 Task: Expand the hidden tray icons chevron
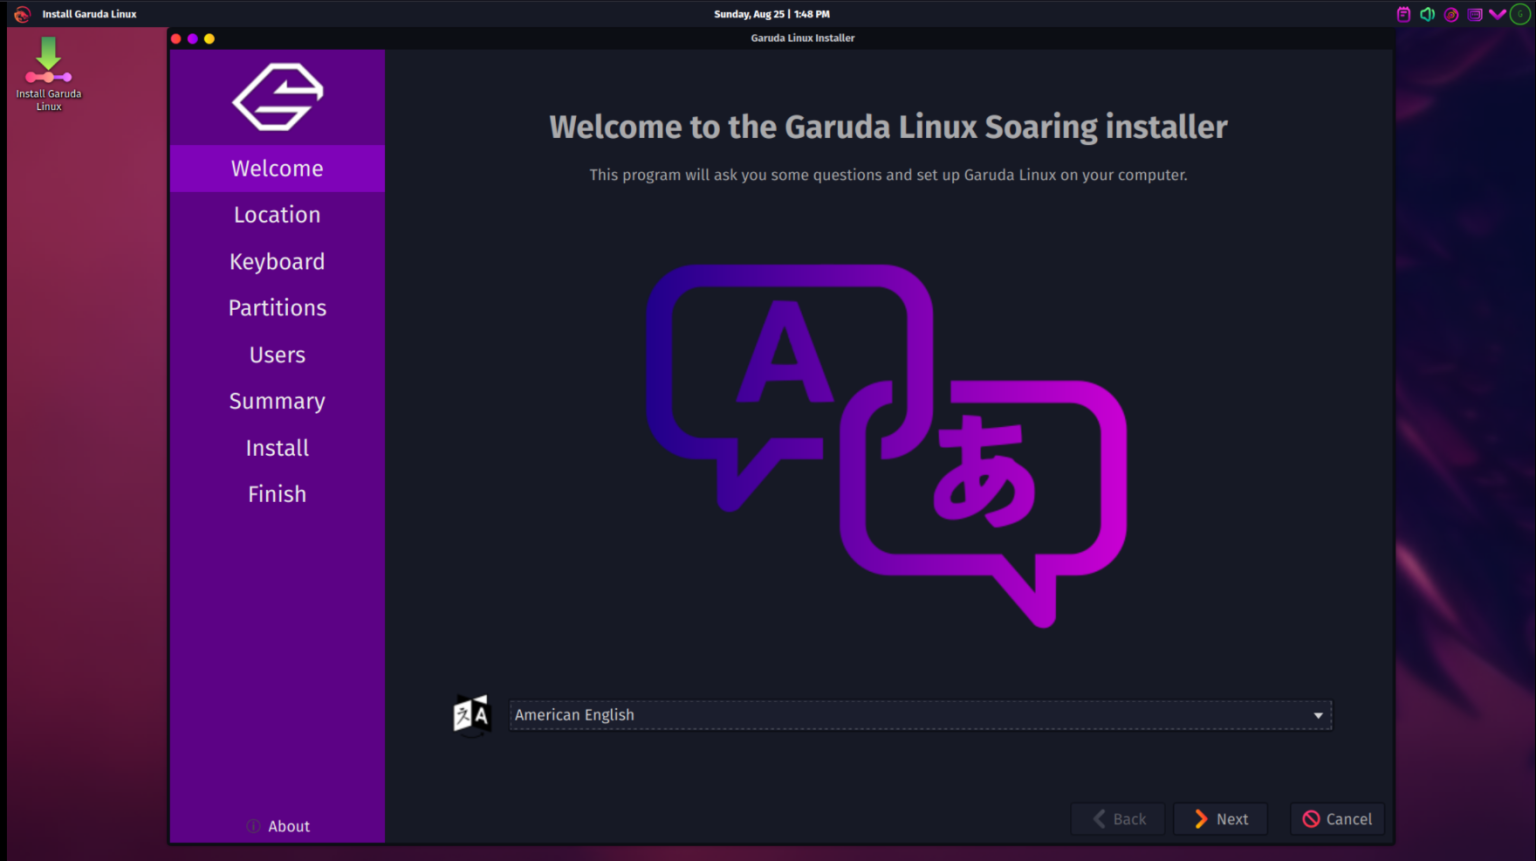(x=1497, y=14)
